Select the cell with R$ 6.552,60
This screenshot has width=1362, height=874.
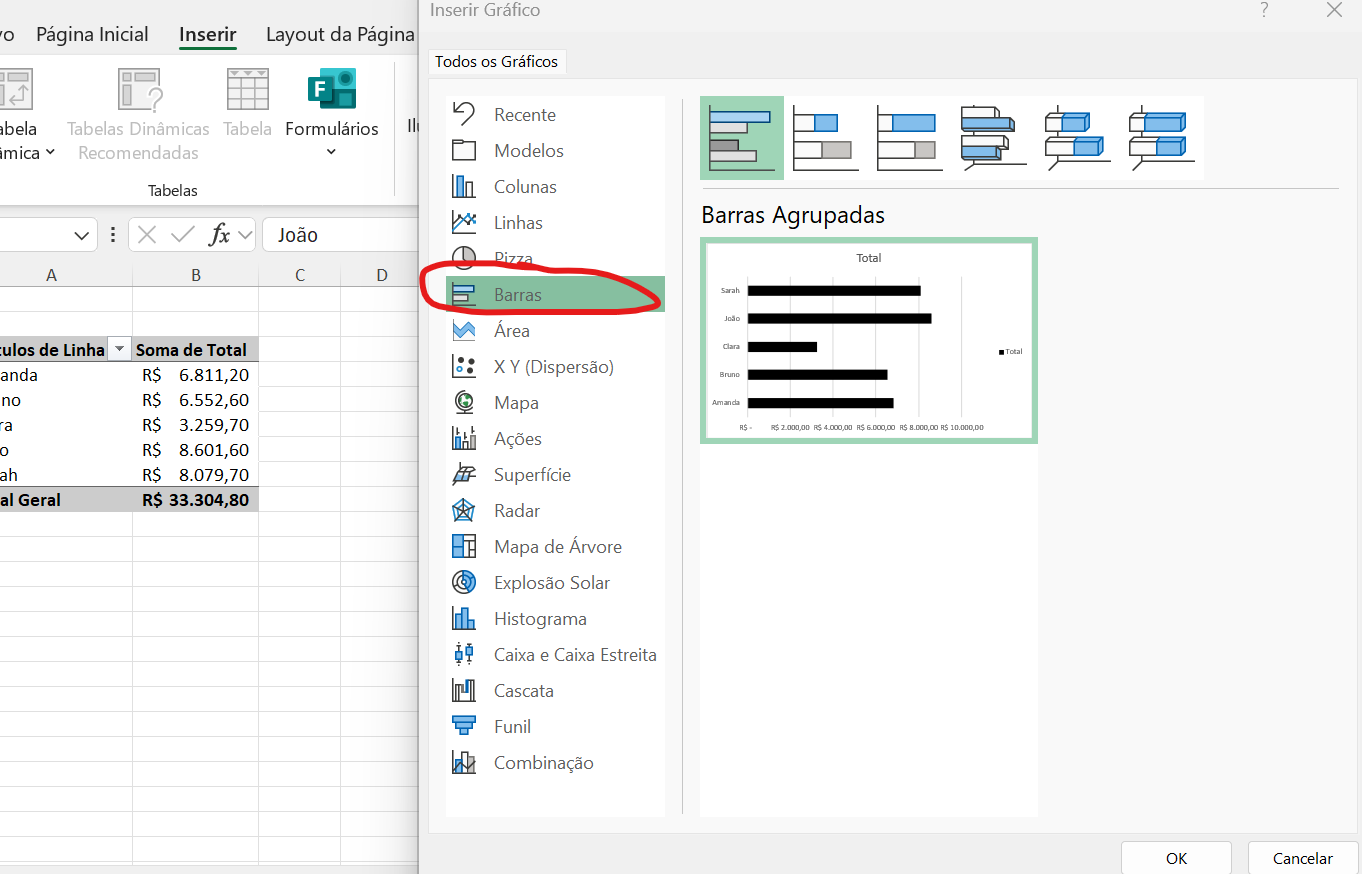(x=196, y=400)
